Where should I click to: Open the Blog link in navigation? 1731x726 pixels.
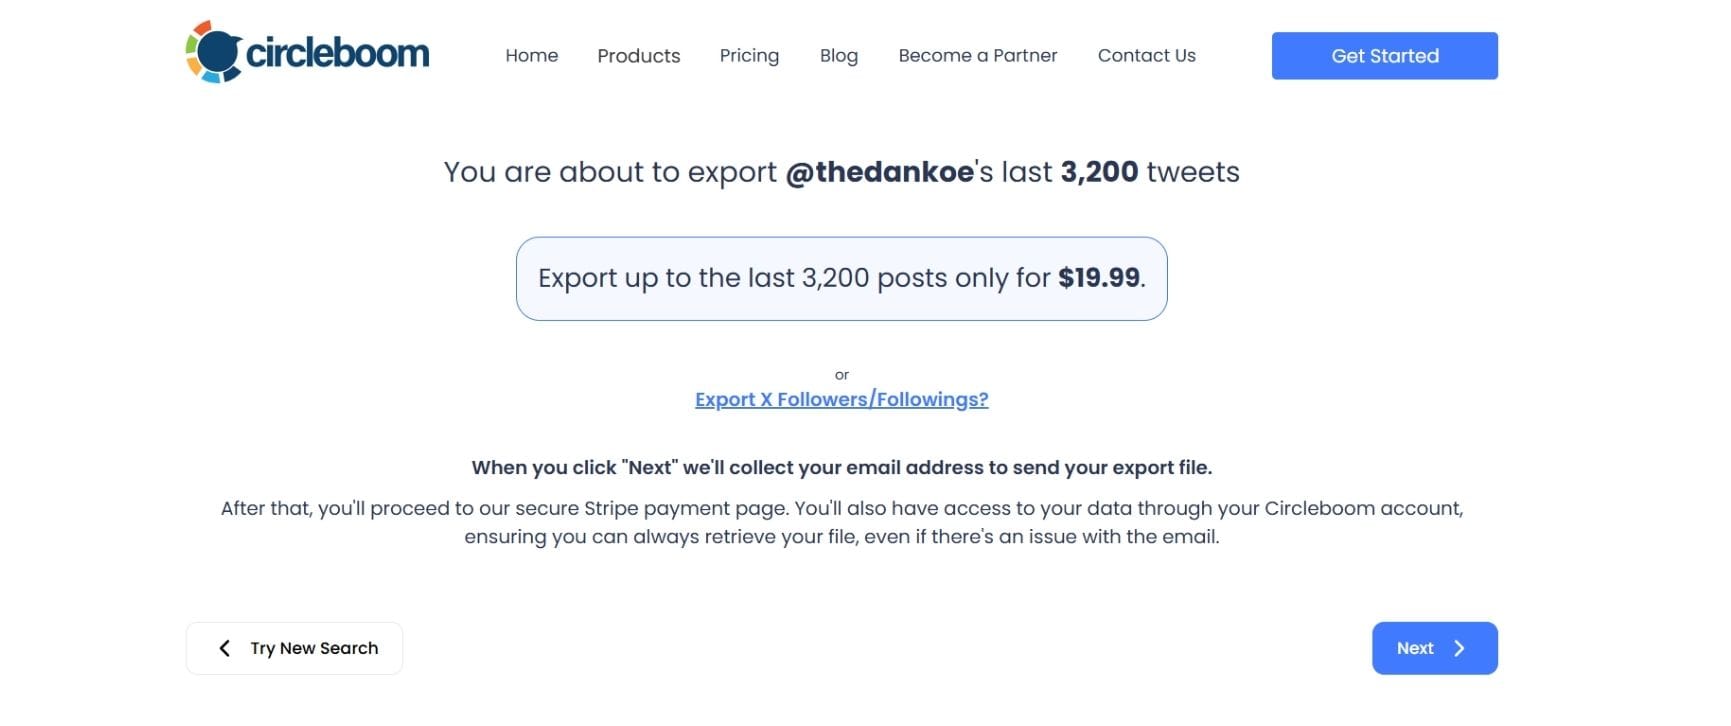(838, 56)
